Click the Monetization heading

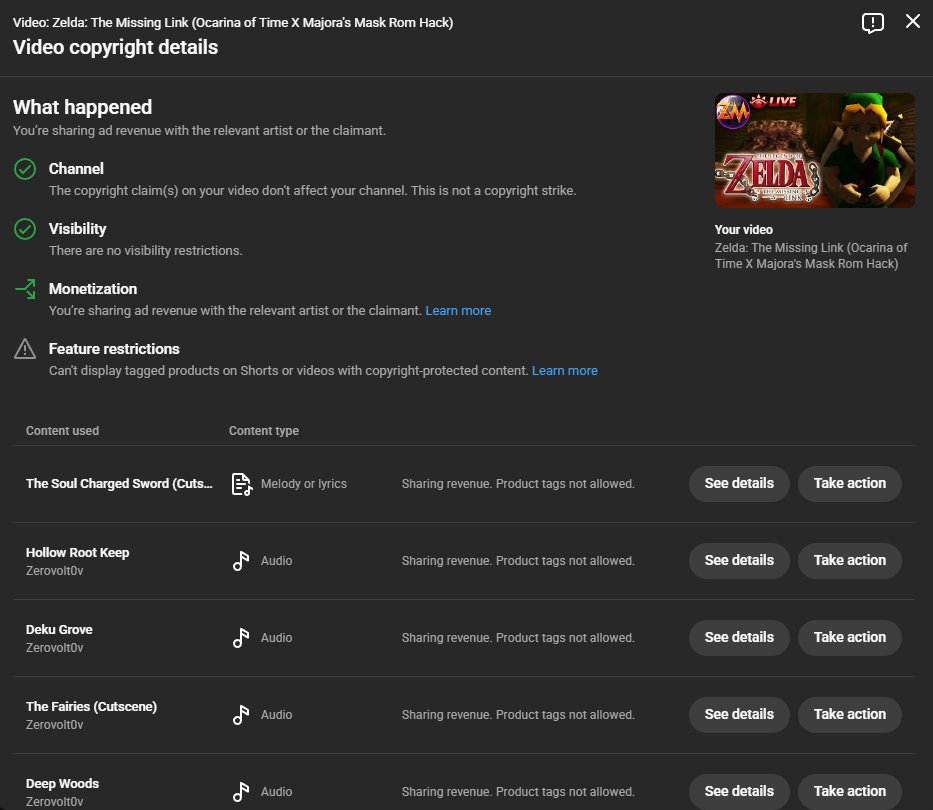point(93,289)
